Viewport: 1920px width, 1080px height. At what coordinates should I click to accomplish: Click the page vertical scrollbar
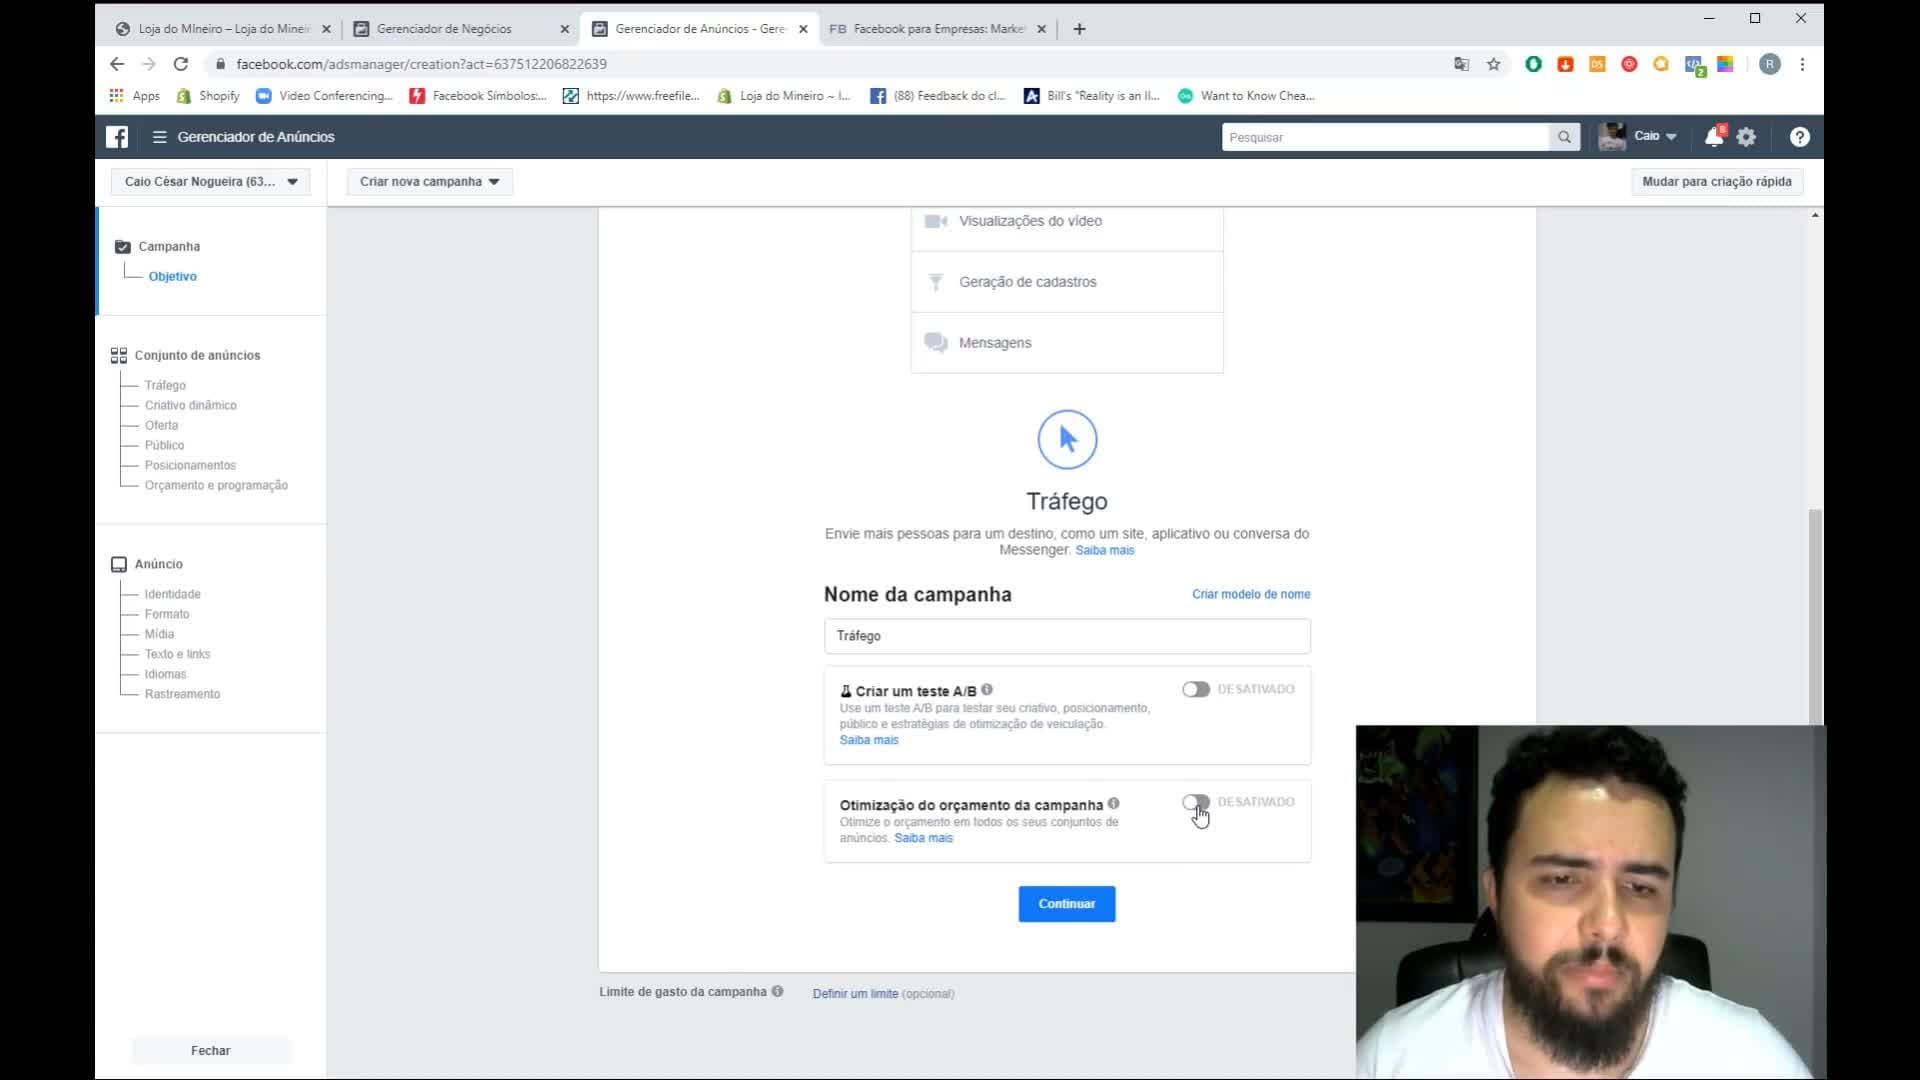[x=1815, y=615]
